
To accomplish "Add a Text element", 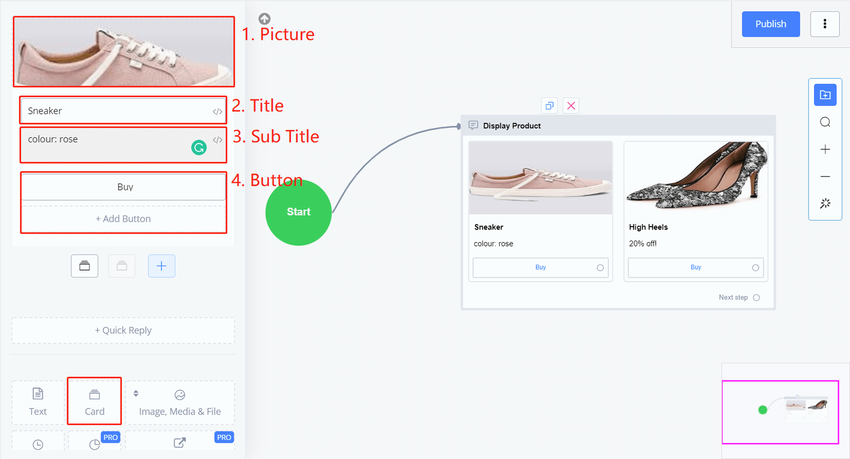I will pyautogui.click(x=38, y=402).
